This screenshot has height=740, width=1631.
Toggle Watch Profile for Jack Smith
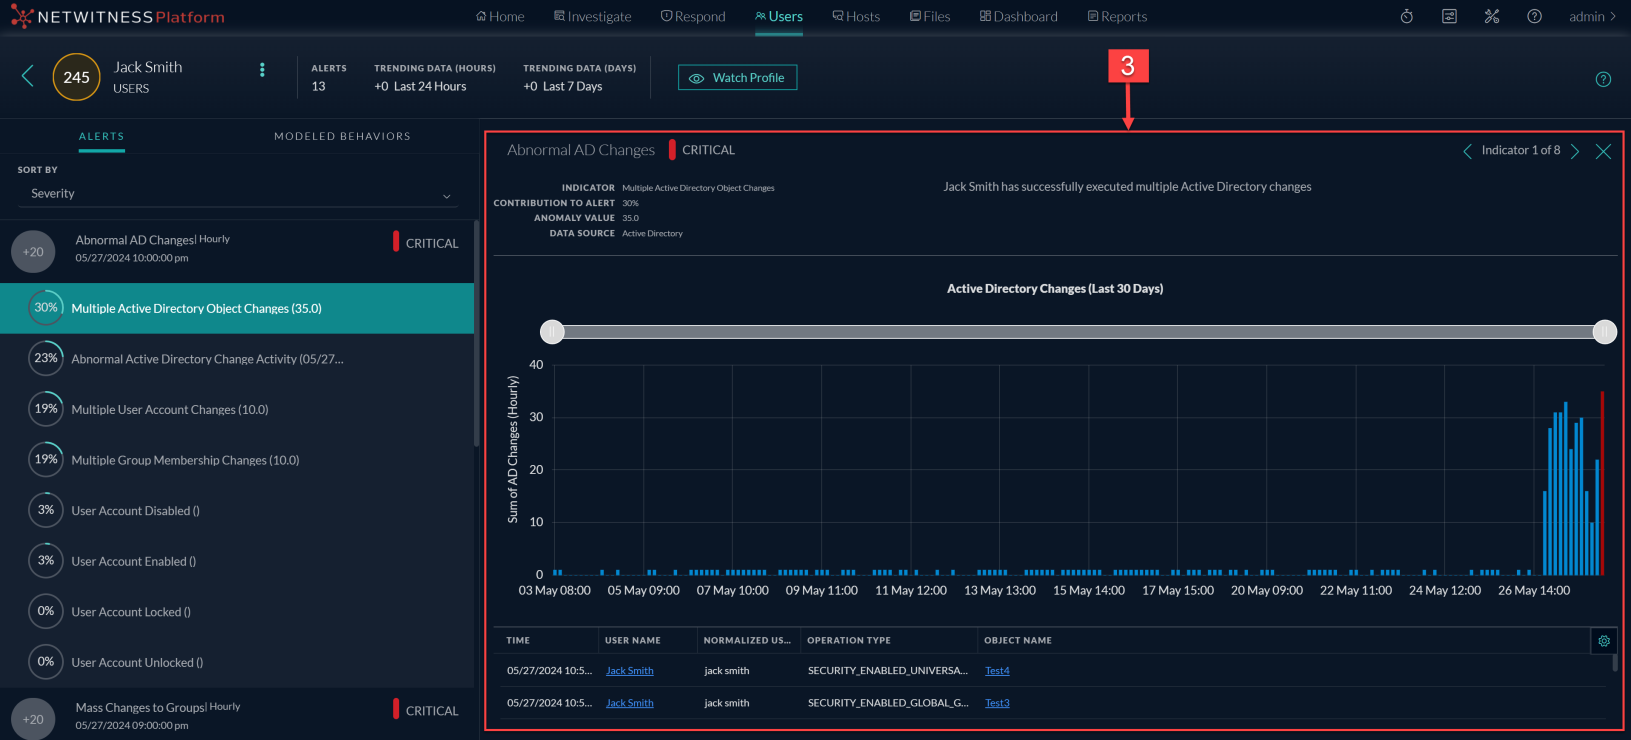pos(737,78)
